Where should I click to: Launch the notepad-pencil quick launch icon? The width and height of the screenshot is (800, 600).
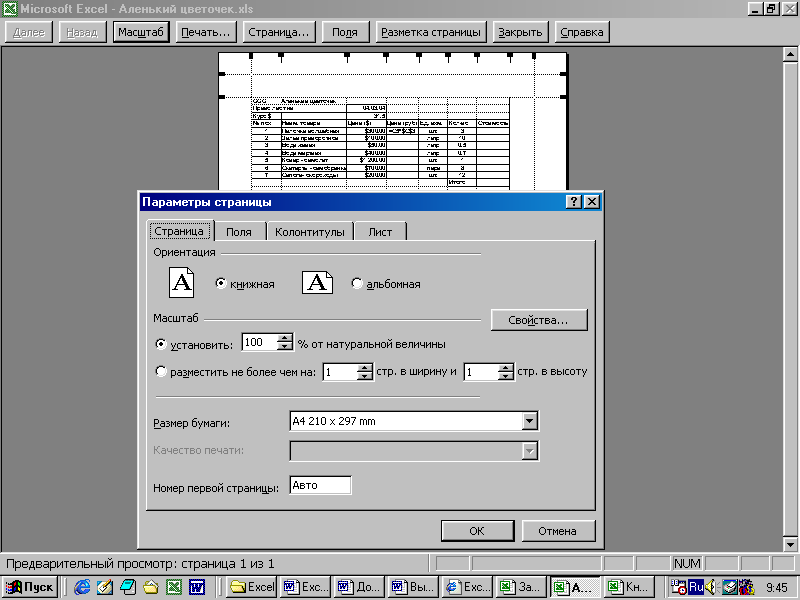(105, 587)
